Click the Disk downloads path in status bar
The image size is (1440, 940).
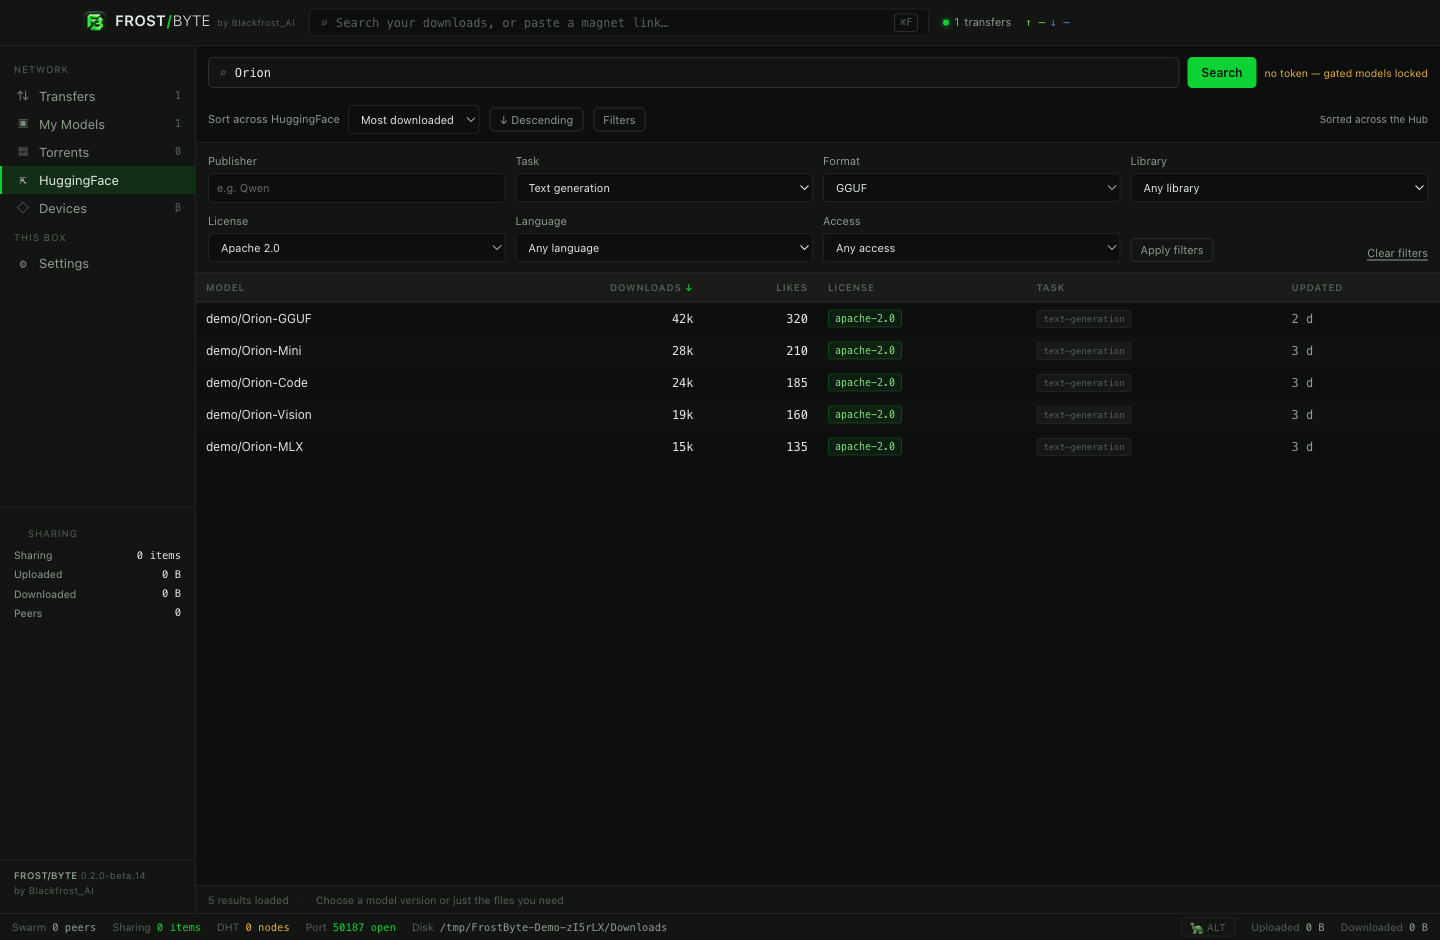[x=539, y=928]
